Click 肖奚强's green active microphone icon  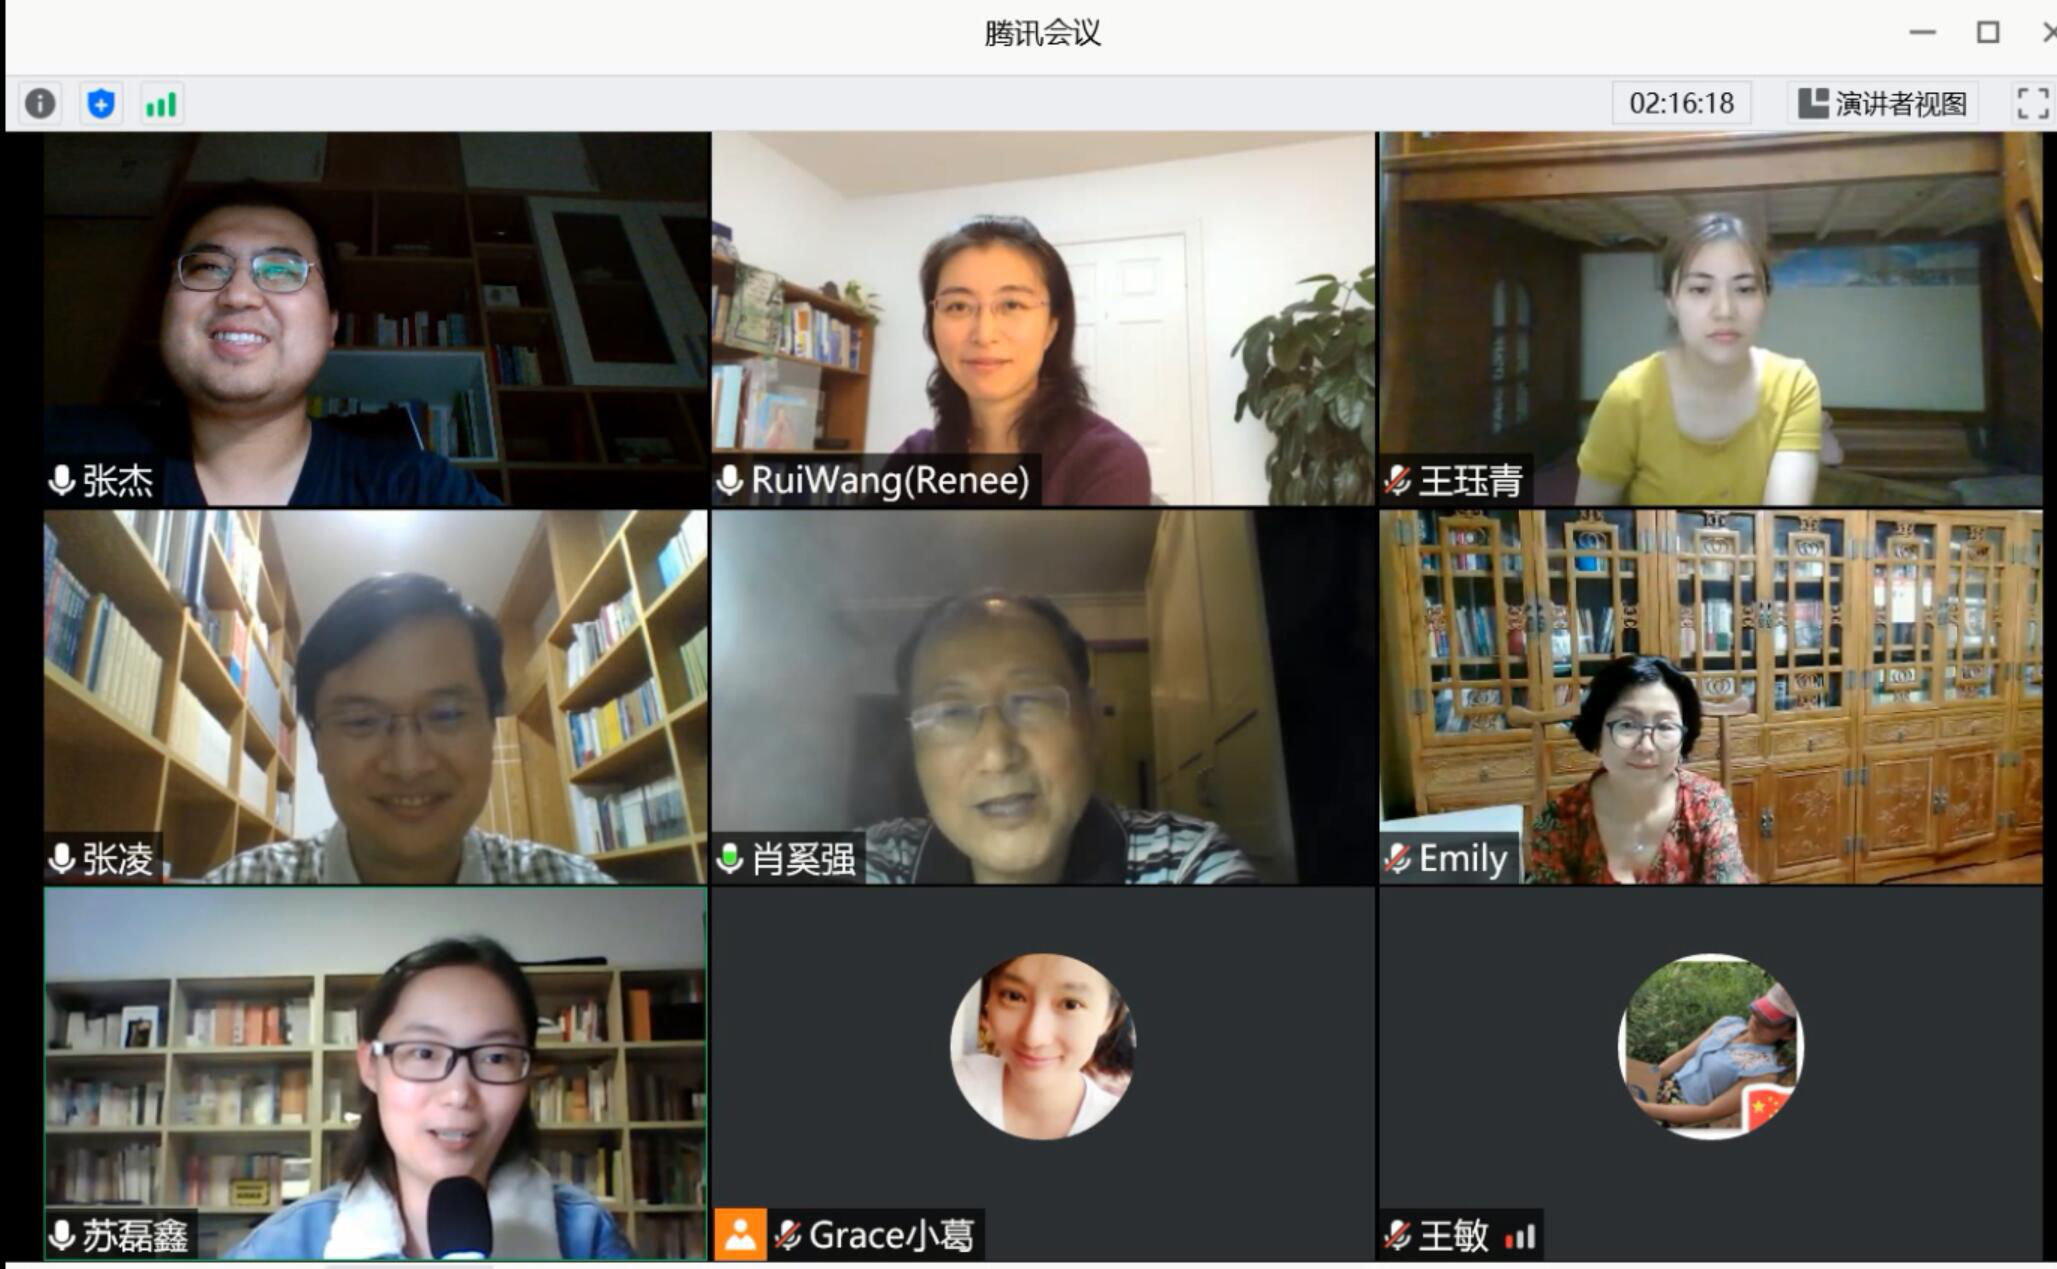[730, 858]
